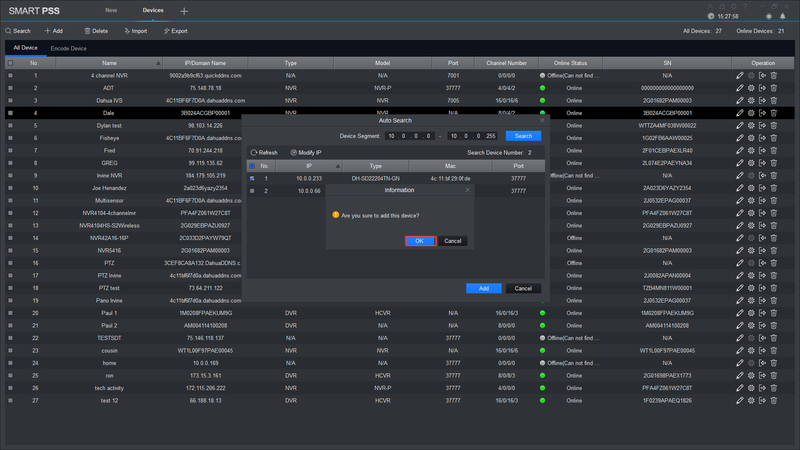
Task: Switch to the Encode Device tab
Action: pyautogui.click(x=69, y=48)
